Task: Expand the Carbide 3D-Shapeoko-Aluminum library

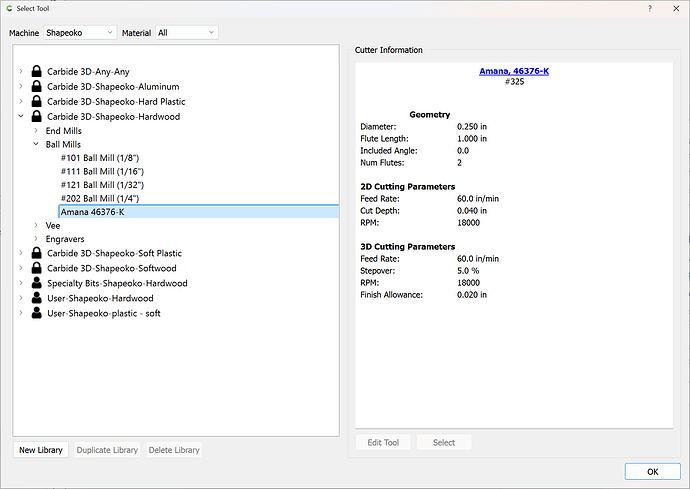Action: pyautogui.click(x=21, y=86)
